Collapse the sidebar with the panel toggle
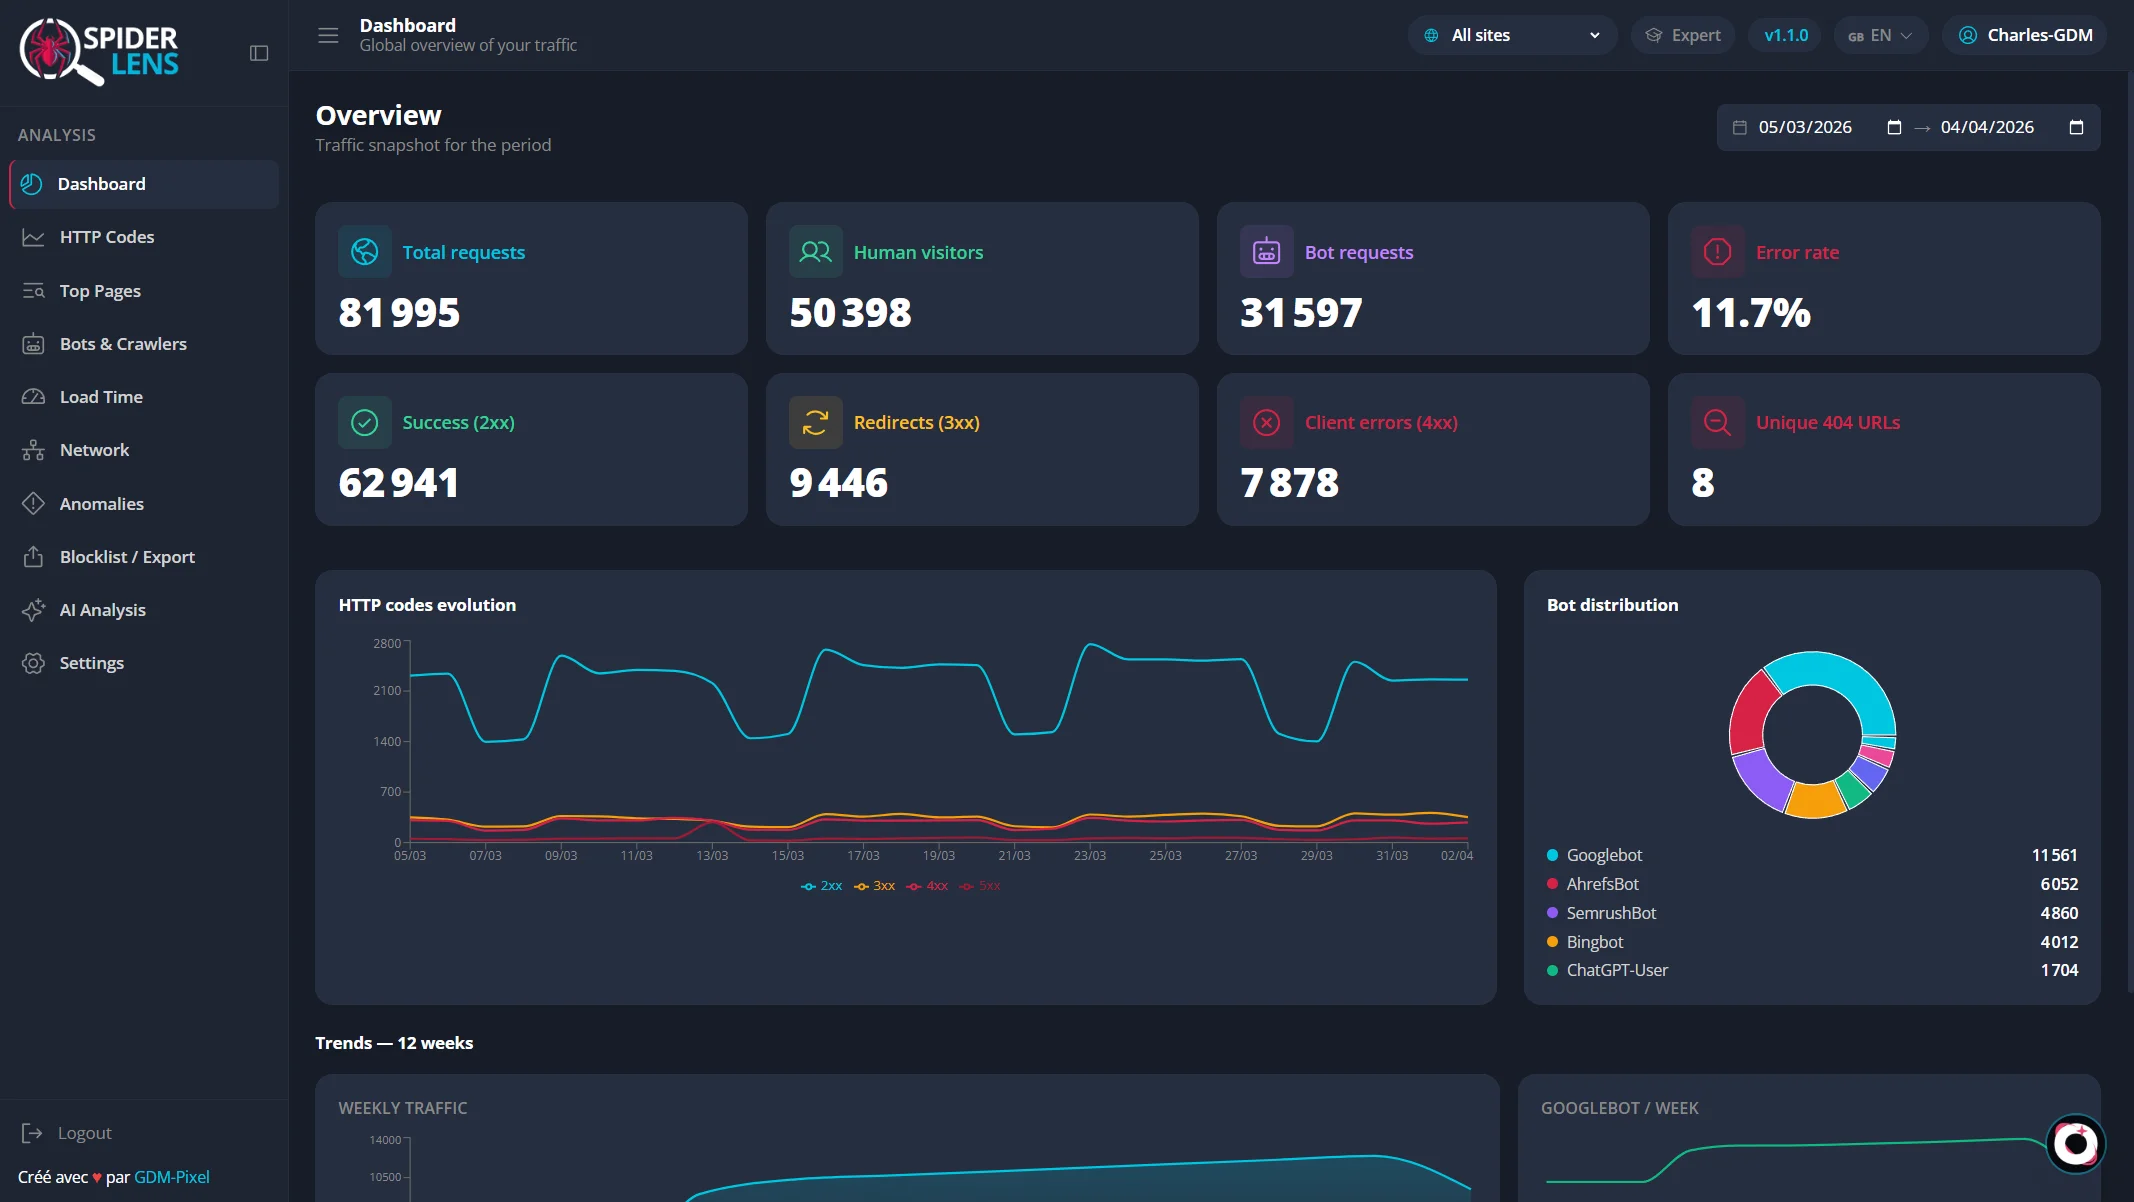Image resolution: width=2134 pixels, height=1202 pixels. click(260, 51)
